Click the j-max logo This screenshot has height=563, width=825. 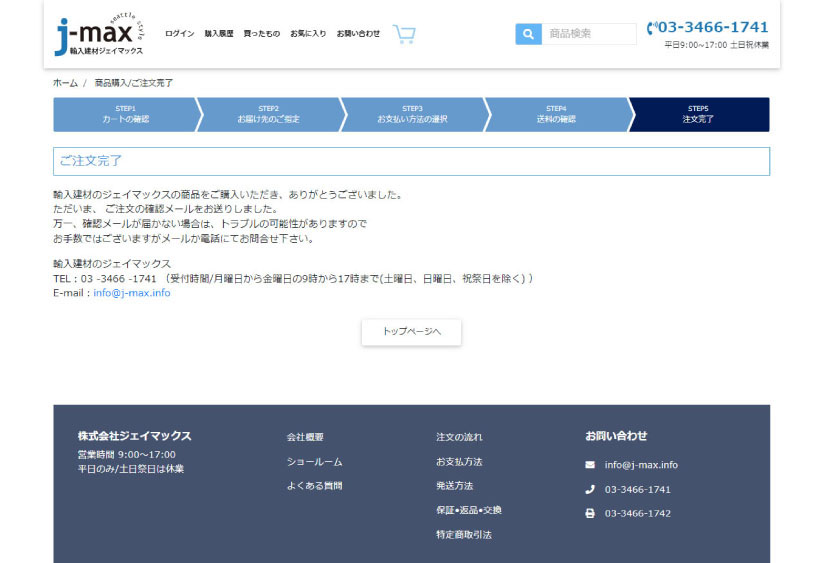point(99,34)
